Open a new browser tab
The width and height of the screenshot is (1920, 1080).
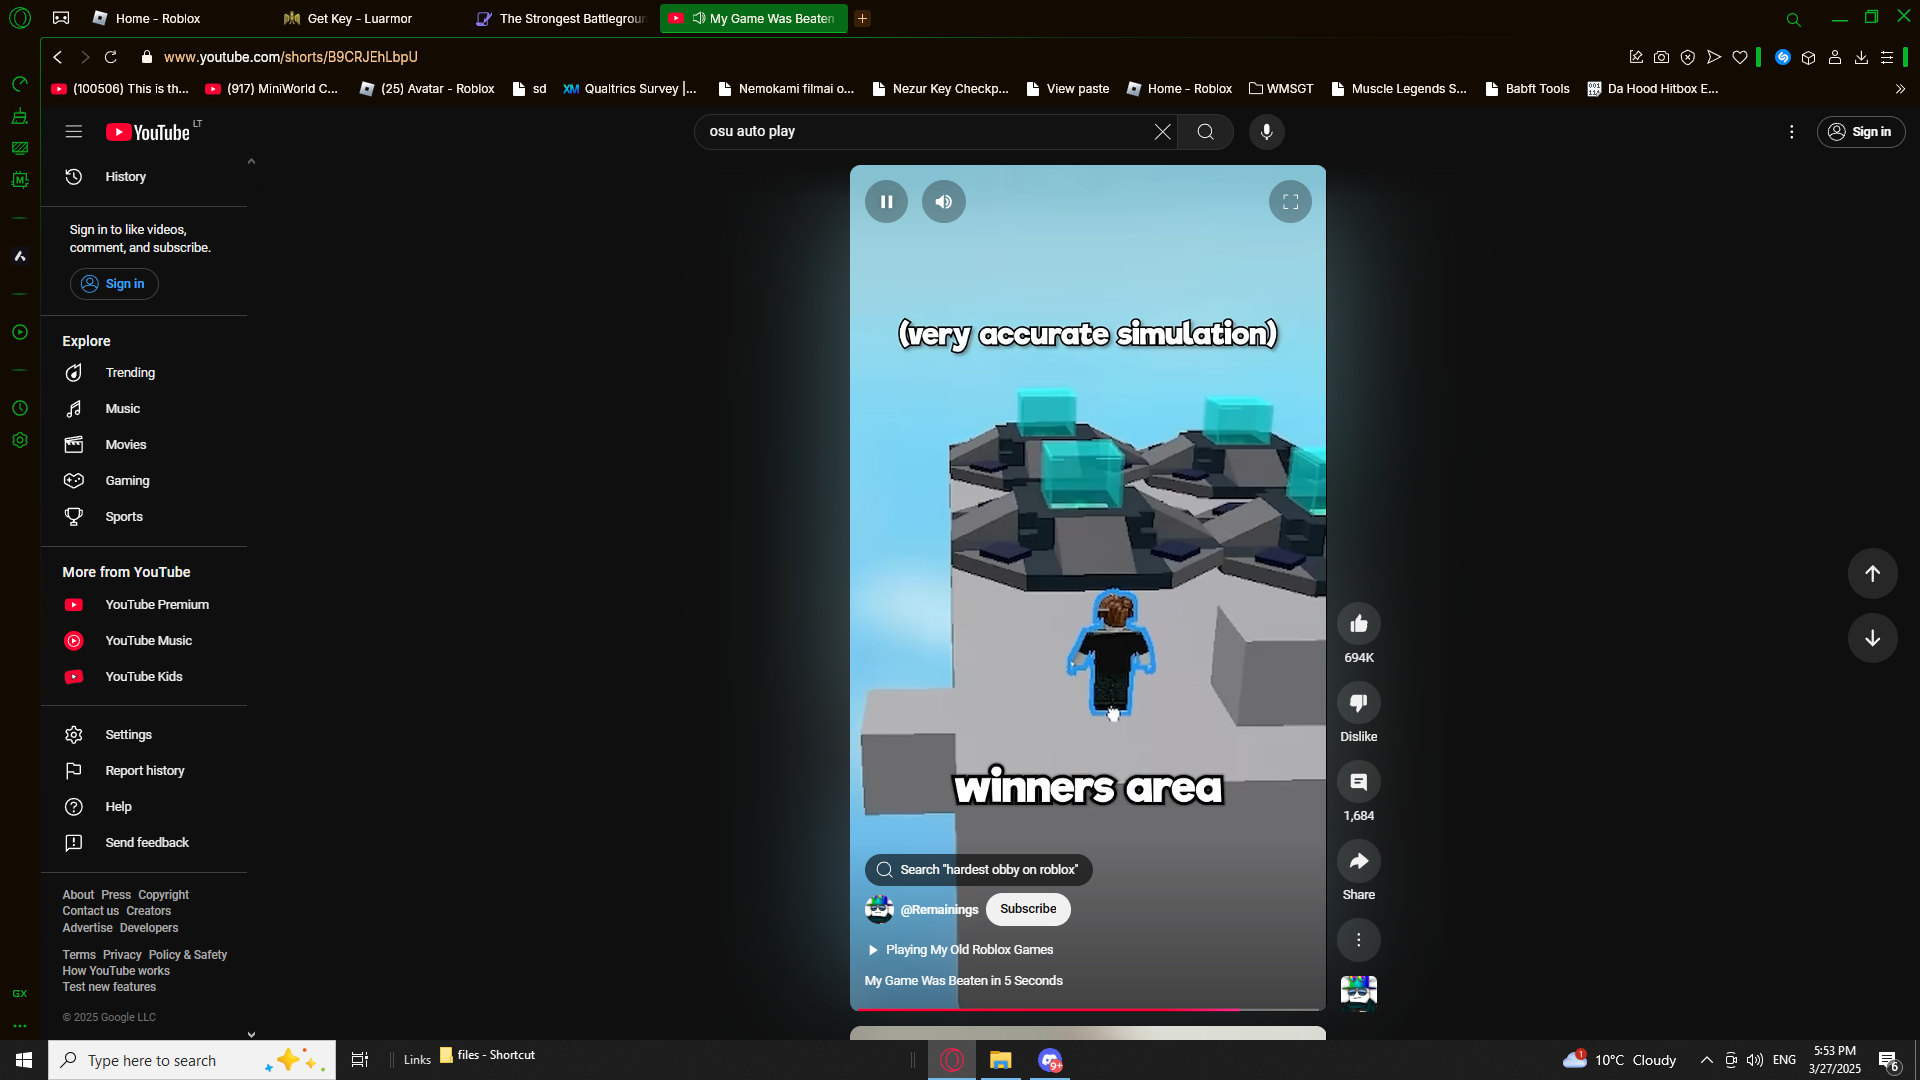862,18
